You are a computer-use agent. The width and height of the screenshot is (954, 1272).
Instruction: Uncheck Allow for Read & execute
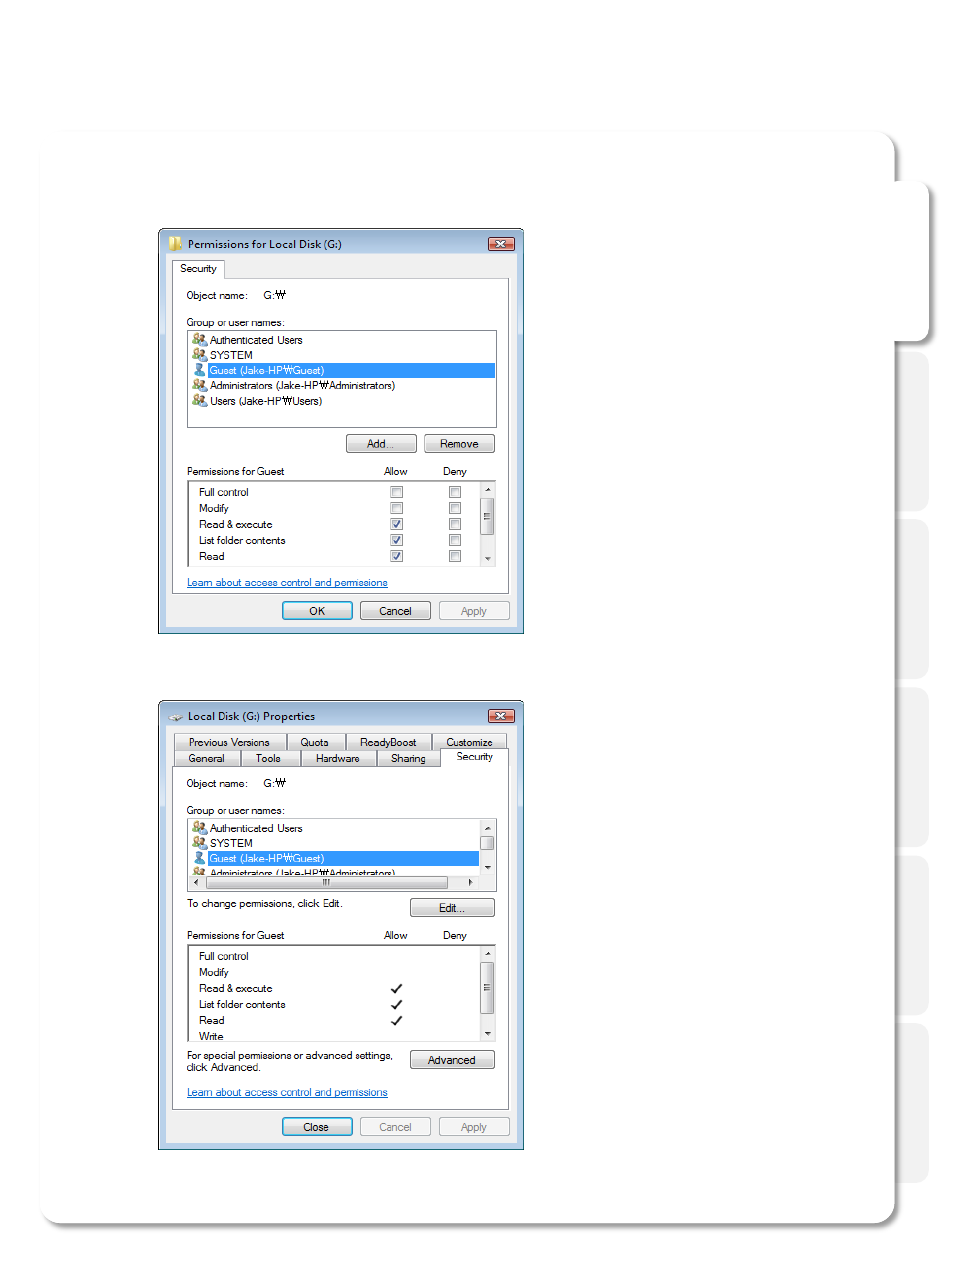[396, 524]
